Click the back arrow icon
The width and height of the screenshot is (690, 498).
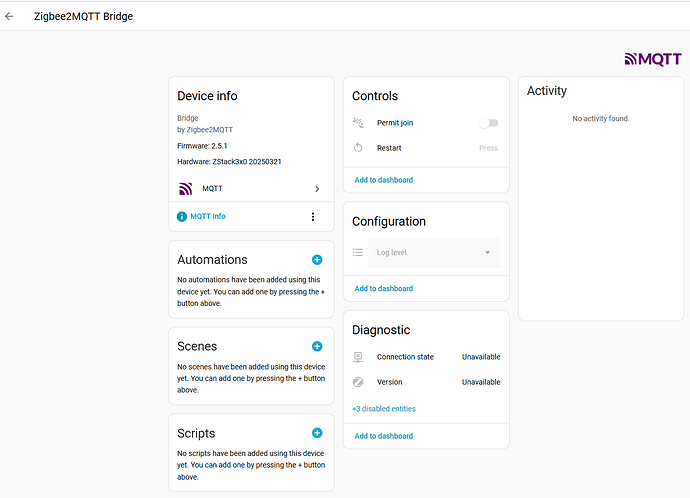(10, 16)
